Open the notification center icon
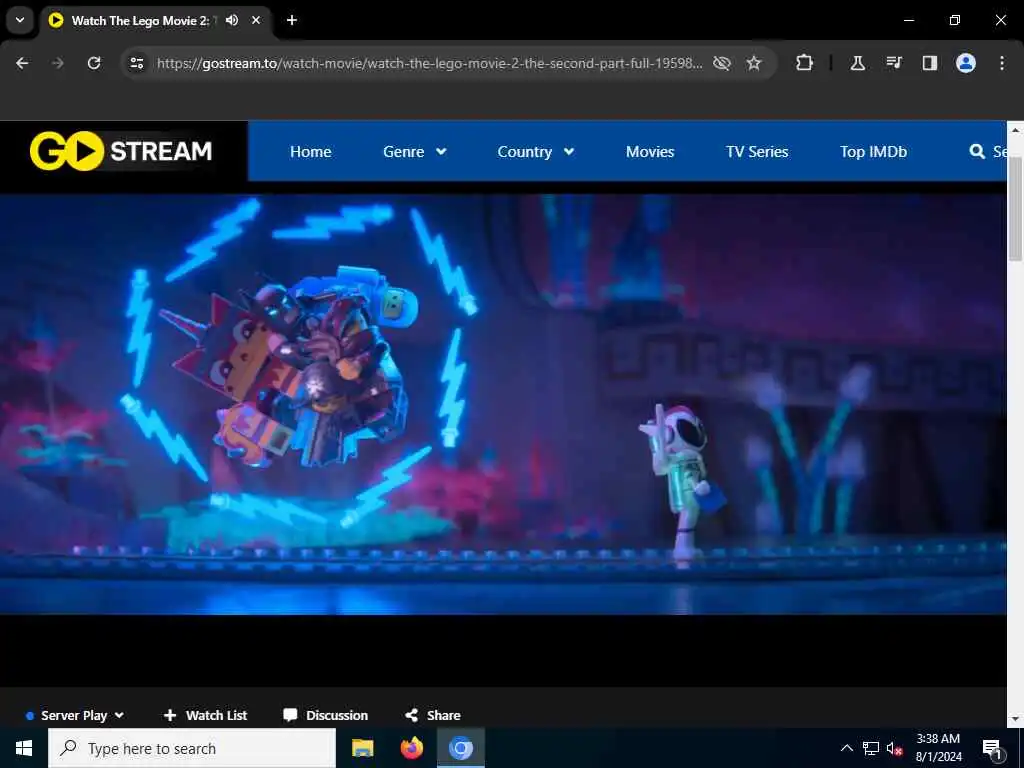The width and height of the screenshot is (1024, 768). pyautogui.click(x=992, y=748)
